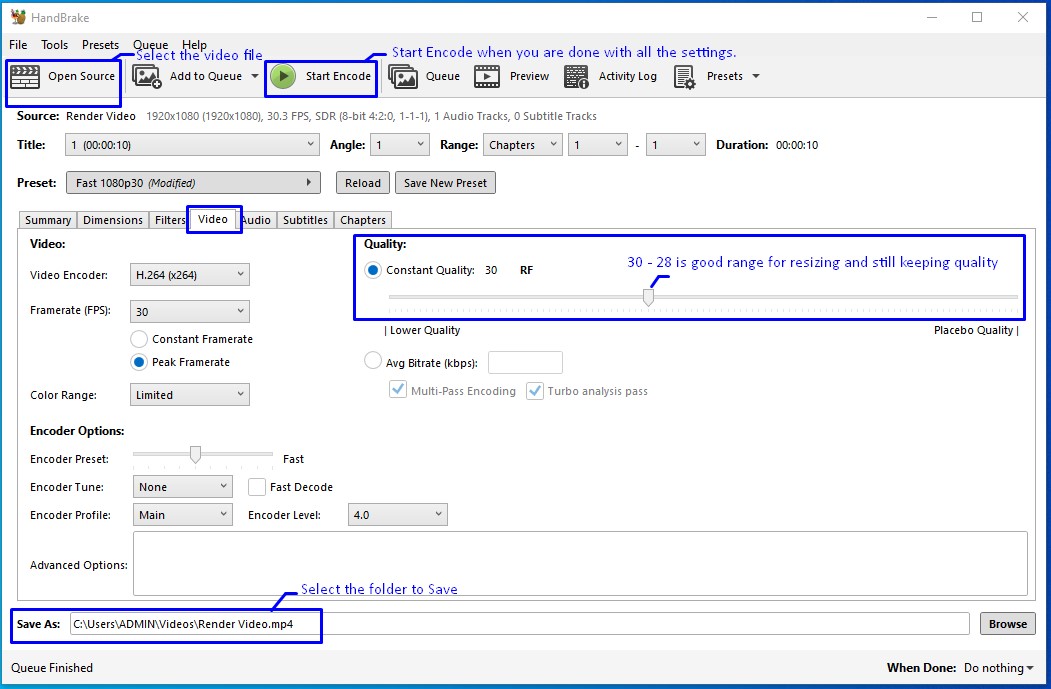Open the File menu
Viewport: 1051px width, 689px height.
(x=18, y=45)
